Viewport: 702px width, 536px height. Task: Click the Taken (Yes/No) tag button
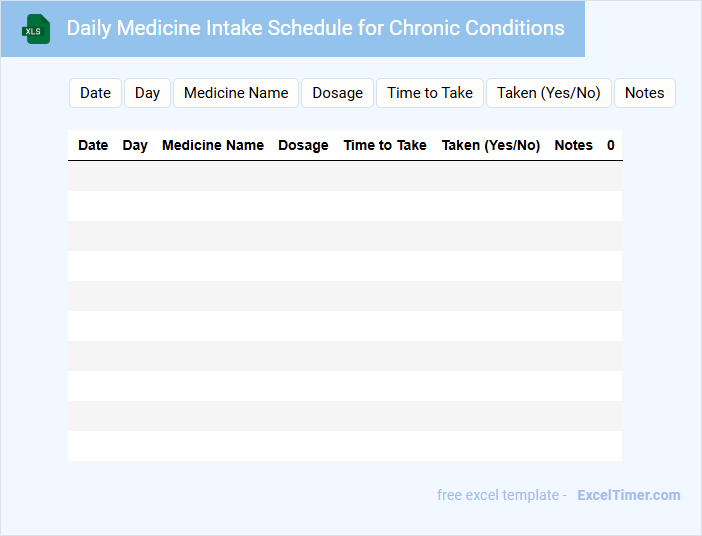(x=548, y=93)
